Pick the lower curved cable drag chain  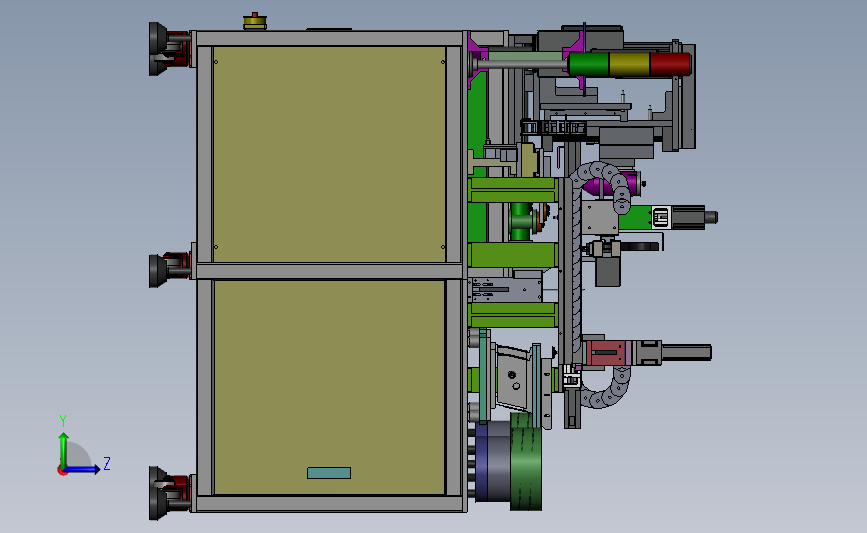point(607,388)
